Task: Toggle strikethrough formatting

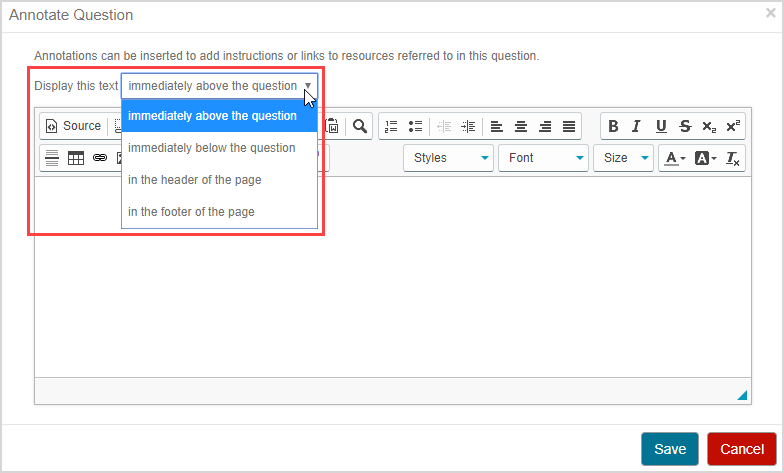Action: tap(684, 126)
